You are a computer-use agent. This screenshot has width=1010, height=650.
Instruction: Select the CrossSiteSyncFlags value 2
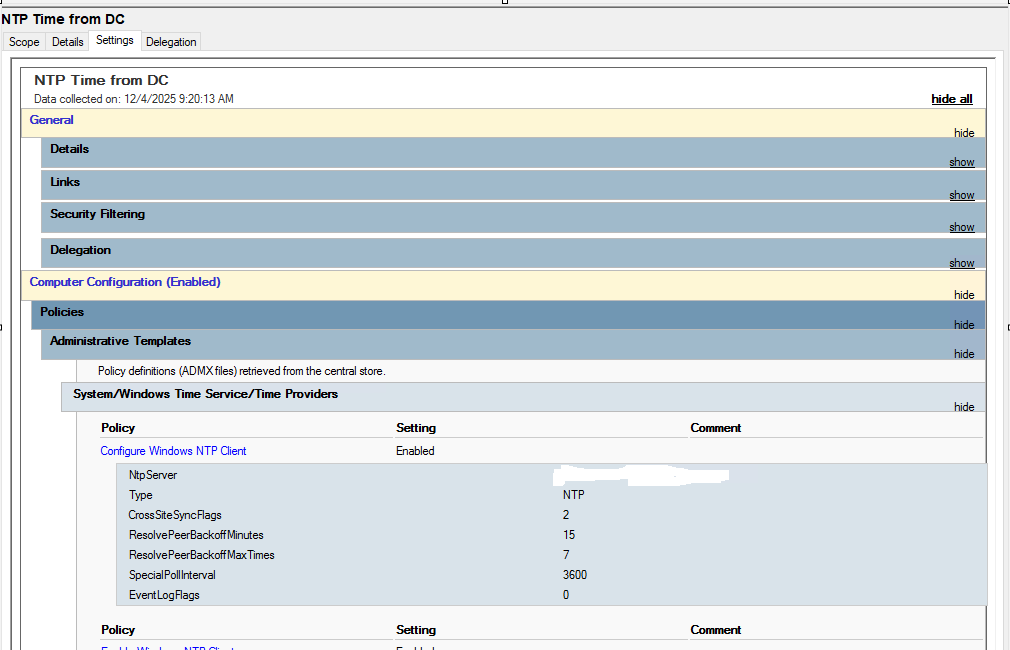pyautogui.click(x=566, y=515)
